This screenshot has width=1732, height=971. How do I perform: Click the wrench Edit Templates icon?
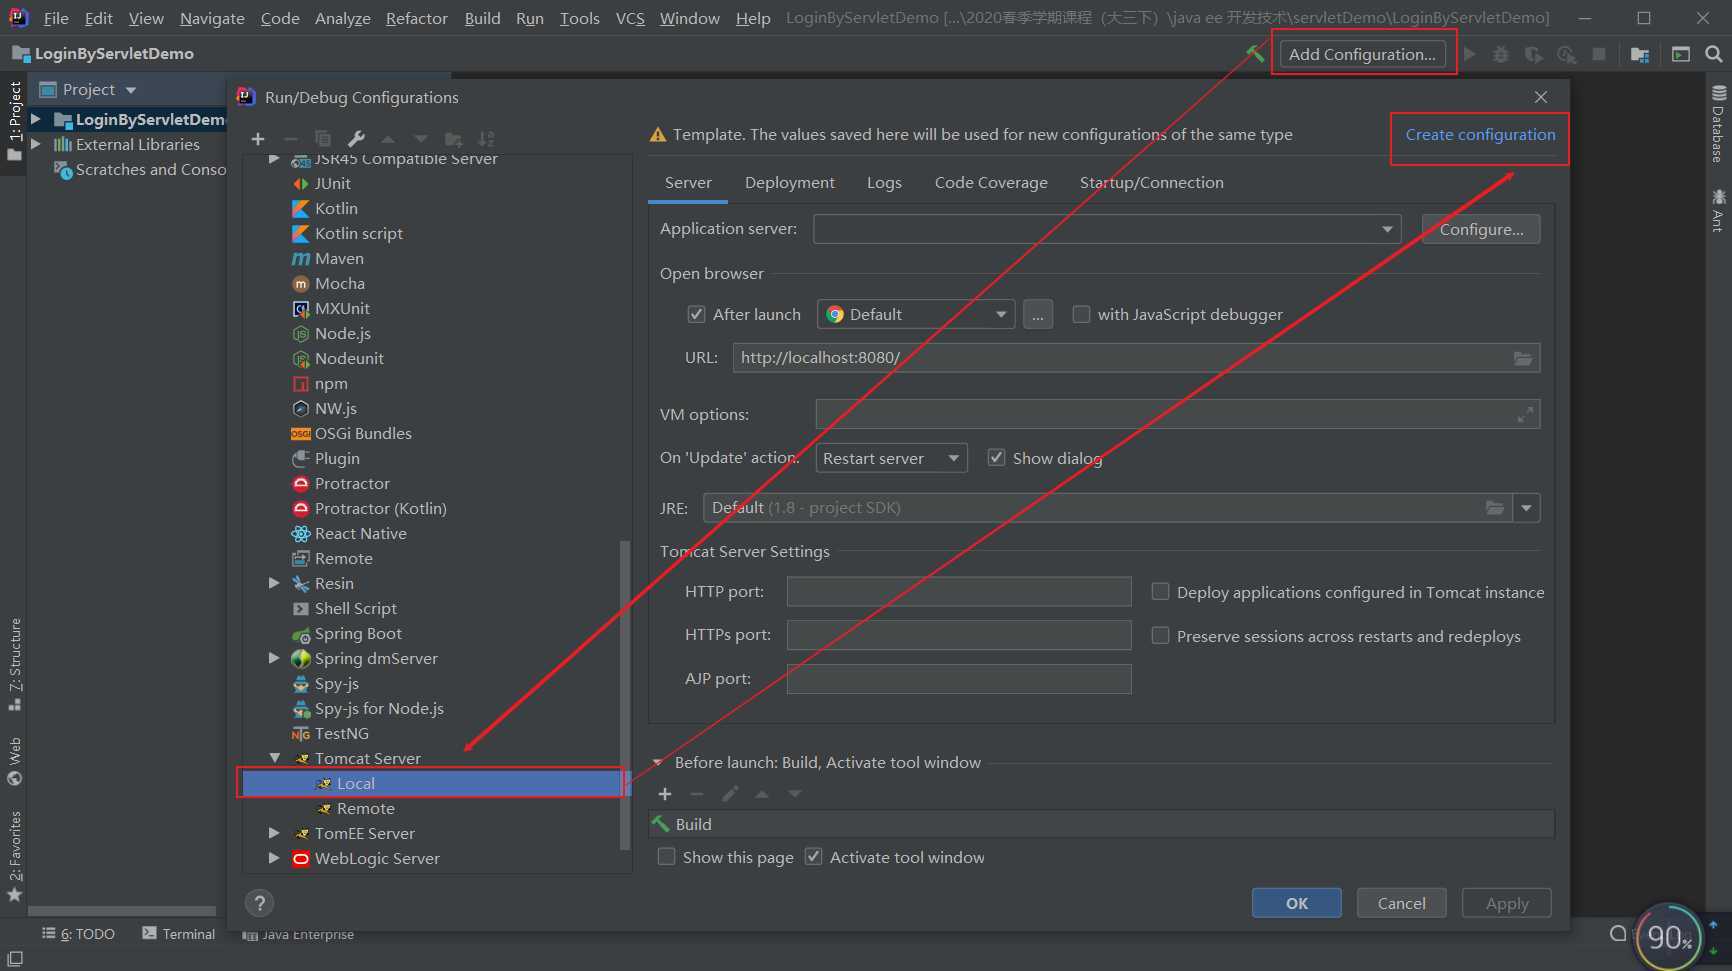point(356,139)
